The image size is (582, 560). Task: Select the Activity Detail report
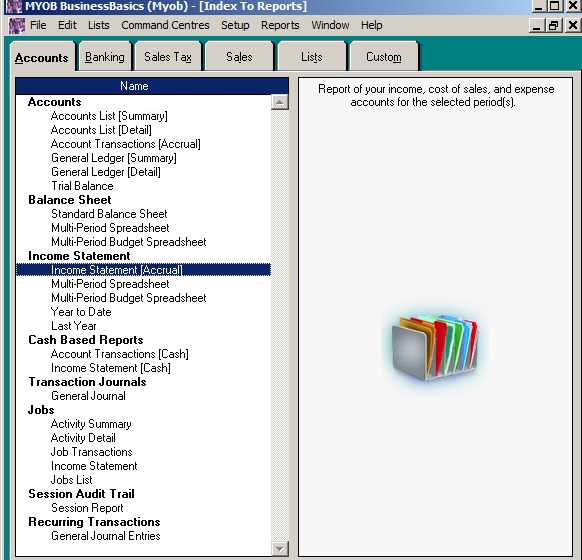pyautogui.click(x=83, y=438)
